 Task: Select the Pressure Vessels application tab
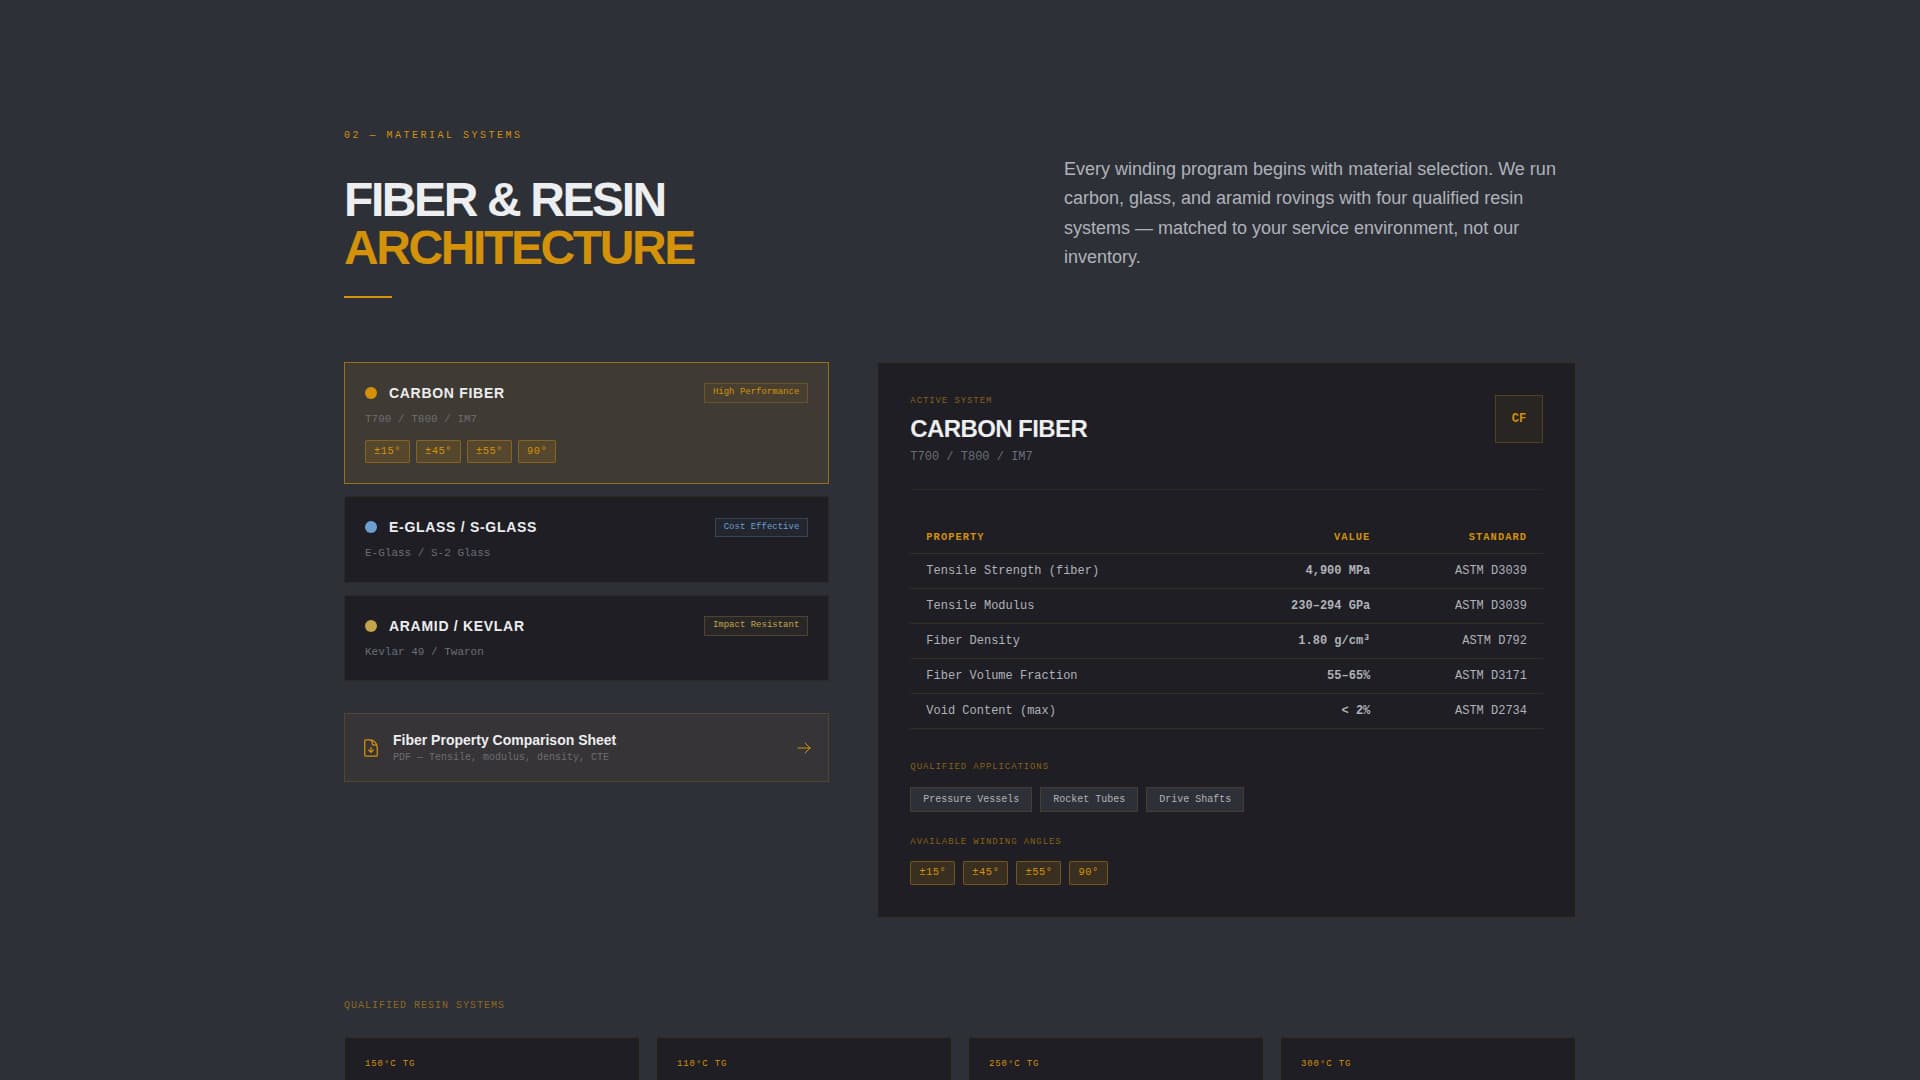coord(969,799)
